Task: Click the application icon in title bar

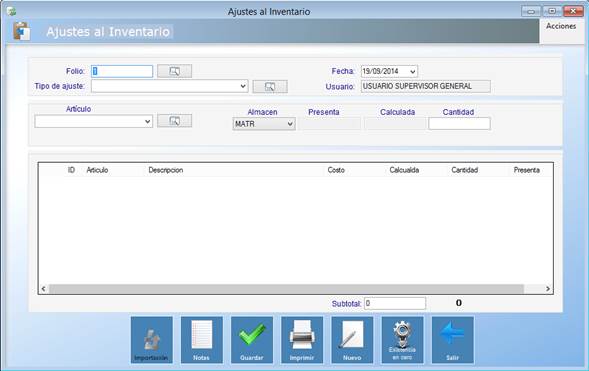Action: point(12,11)
